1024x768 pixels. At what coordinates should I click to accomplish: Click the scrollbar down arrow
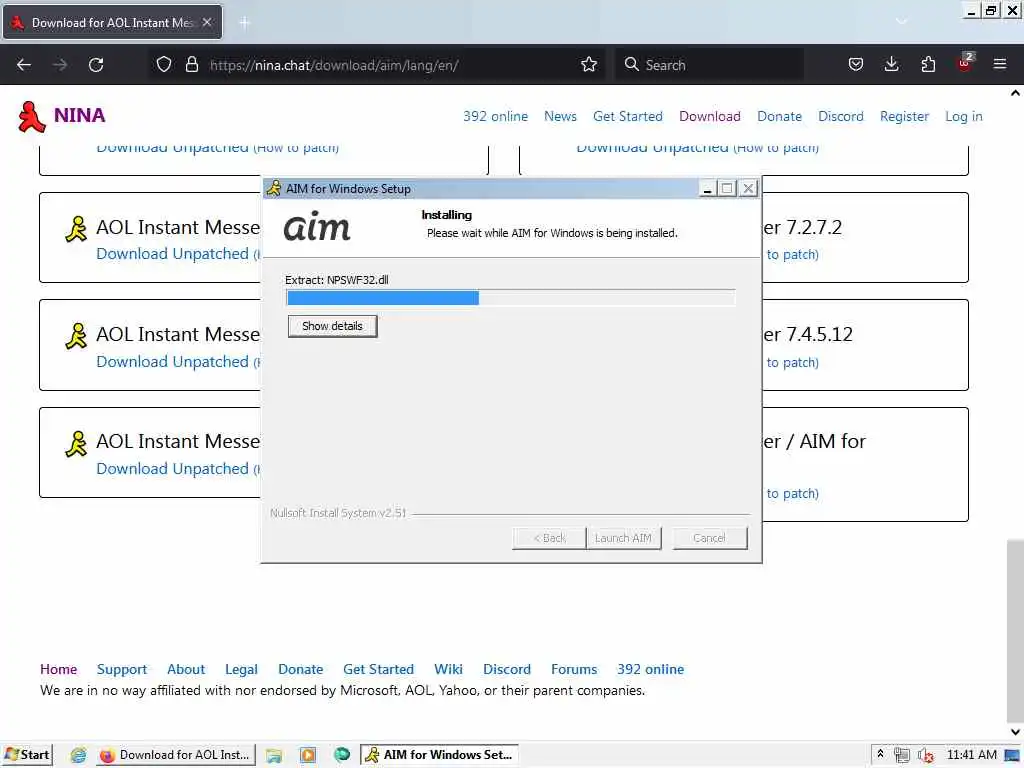click(x=1015, y=731)
